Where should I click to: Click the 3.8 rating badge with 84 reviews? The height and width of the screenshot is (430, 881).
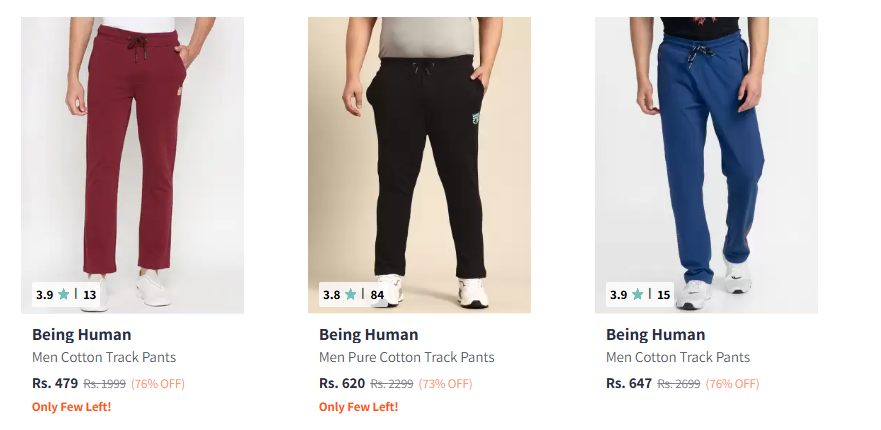(x=354, y=295)
